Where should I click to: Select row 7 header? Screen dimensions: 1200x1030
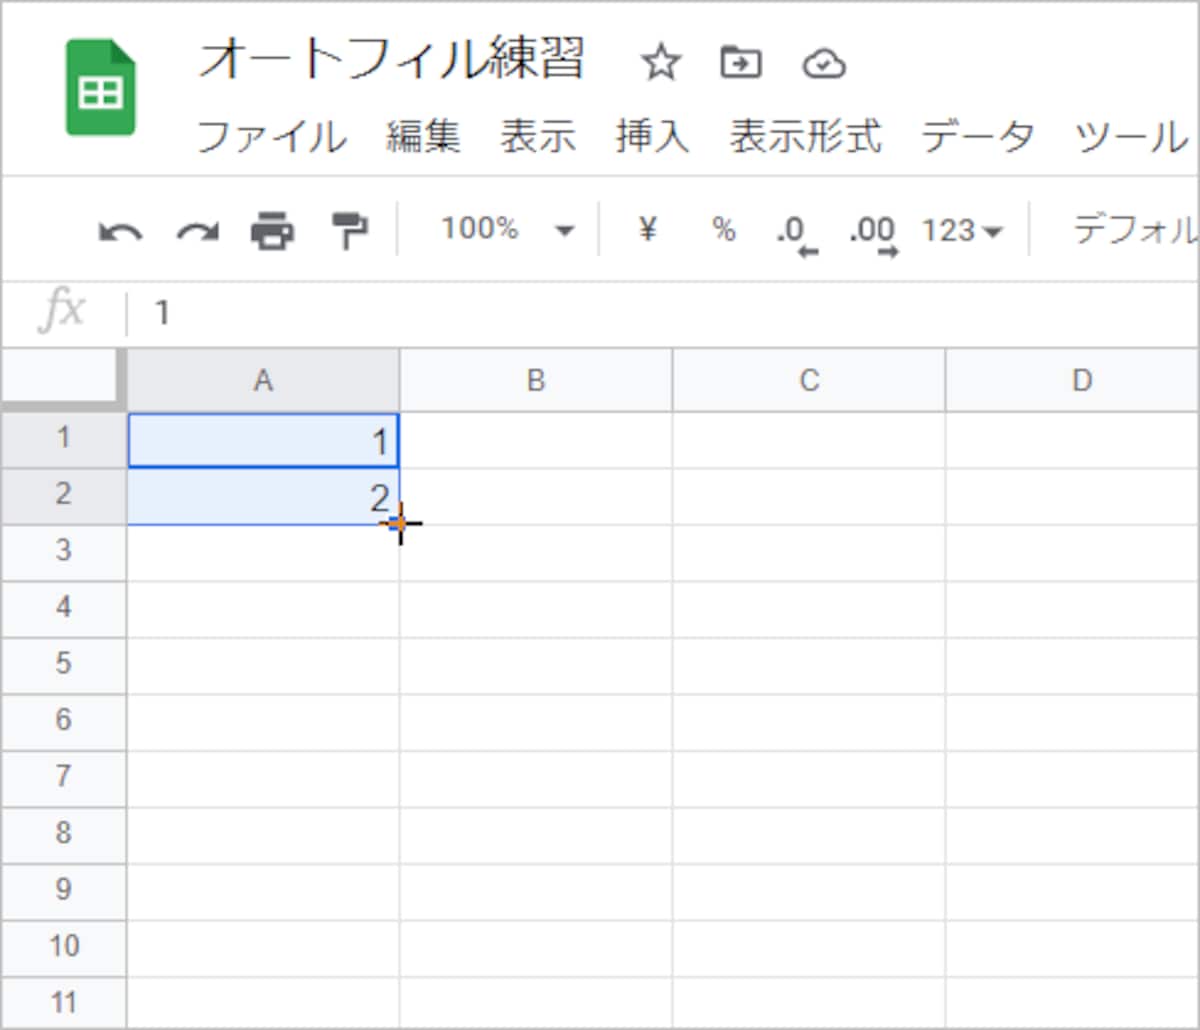coord(64,778)
